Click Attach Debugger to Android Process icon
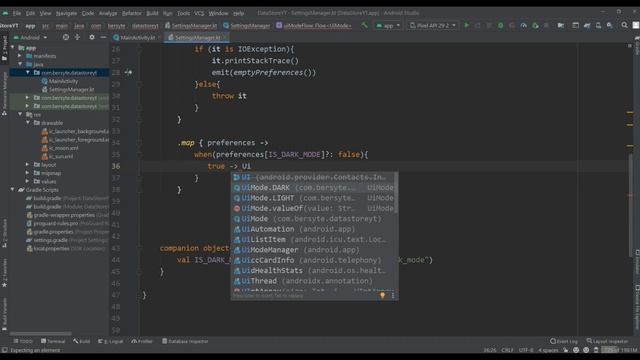 coord(535,25)
